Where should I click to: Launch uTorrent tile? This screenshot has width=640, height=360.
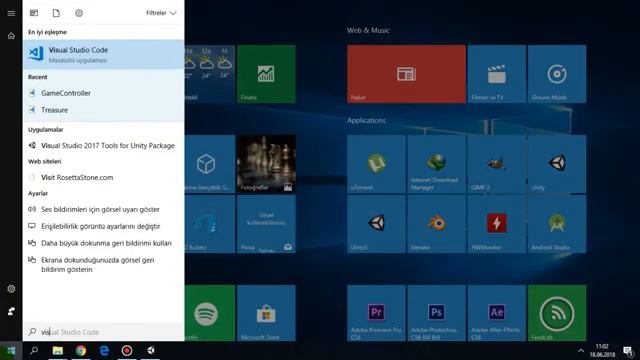point(376,164)
